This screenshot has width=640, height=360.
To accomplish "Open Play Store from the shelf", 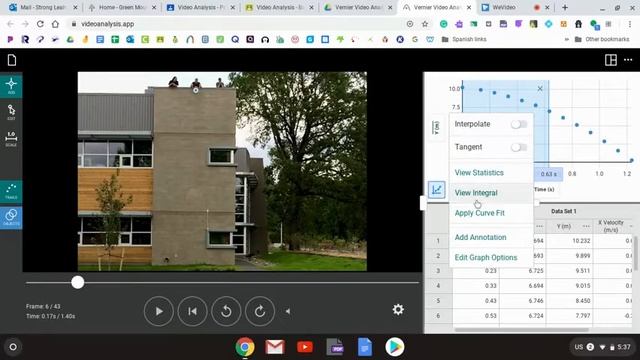I will click(x=395, y=347).
